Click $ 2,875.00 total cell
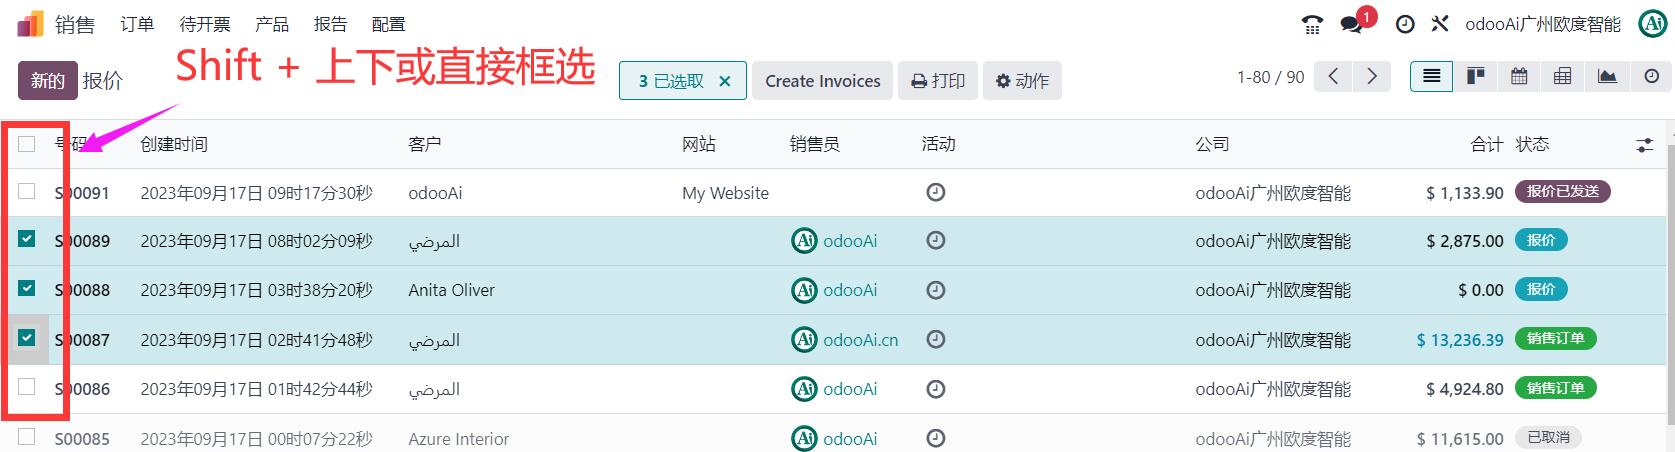The width and height of the screenshot is (1675, 452). click(1465, 241)
